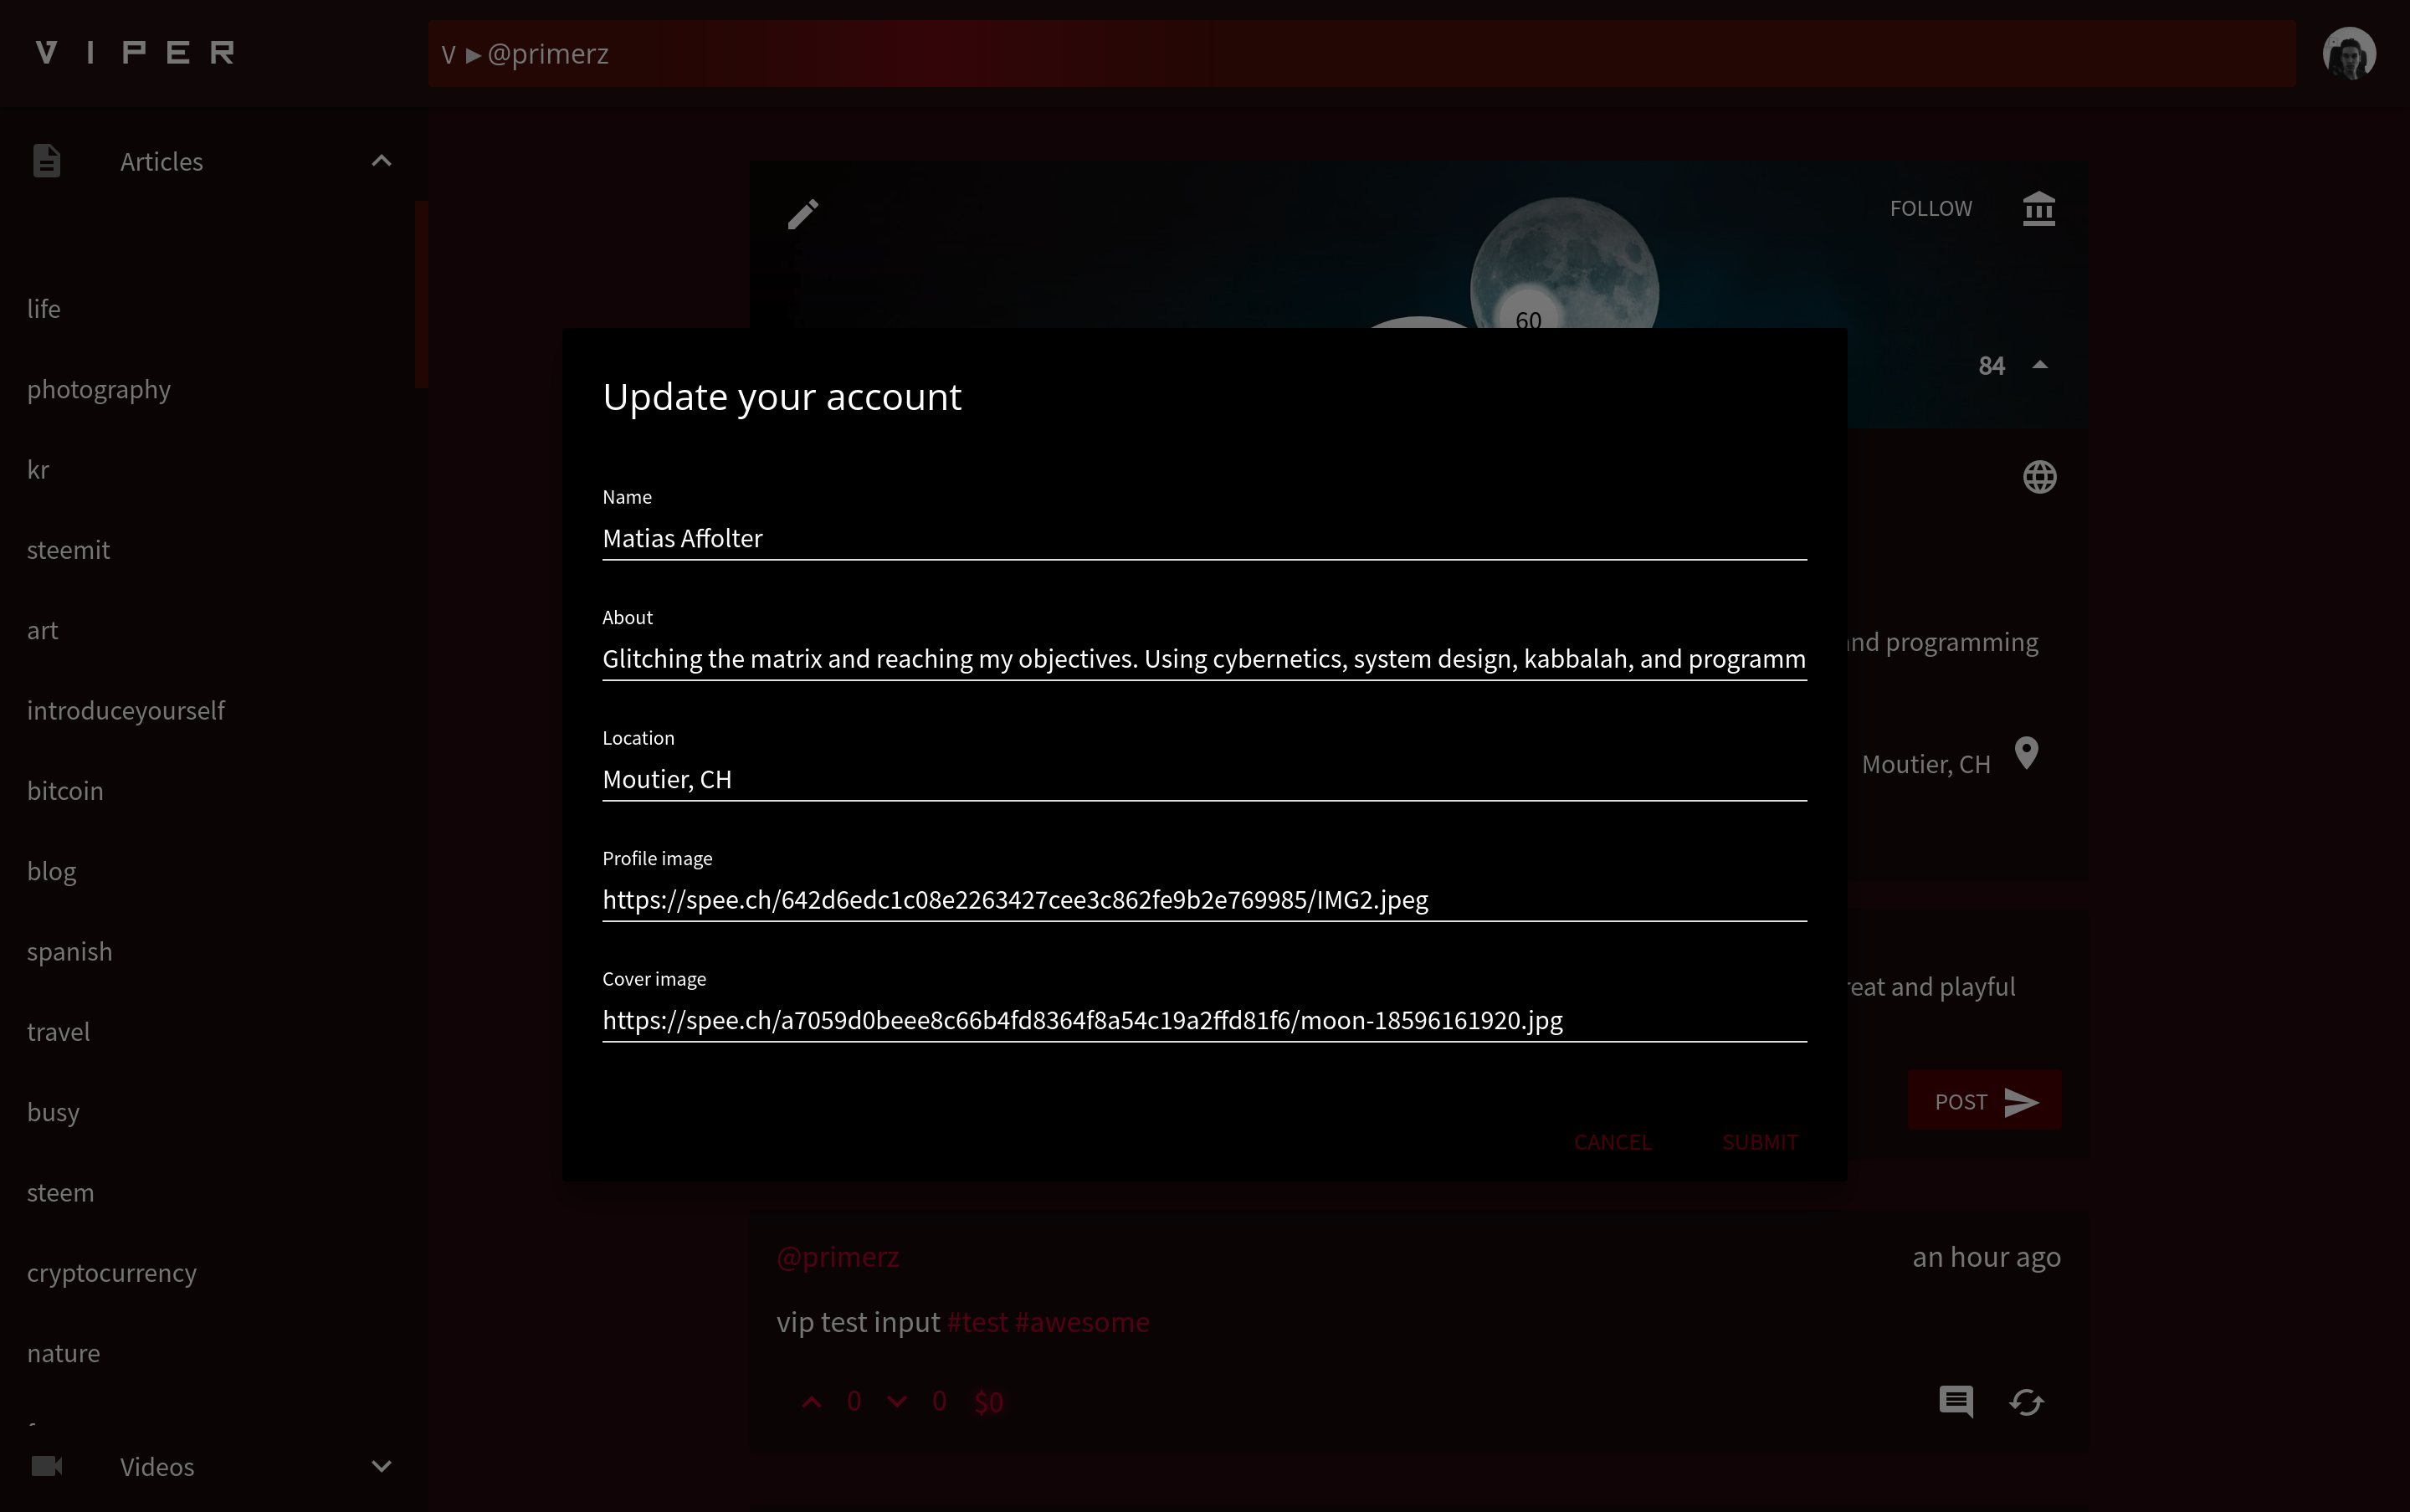
Task: Focus the Location input field
Action: (1204, 779)
